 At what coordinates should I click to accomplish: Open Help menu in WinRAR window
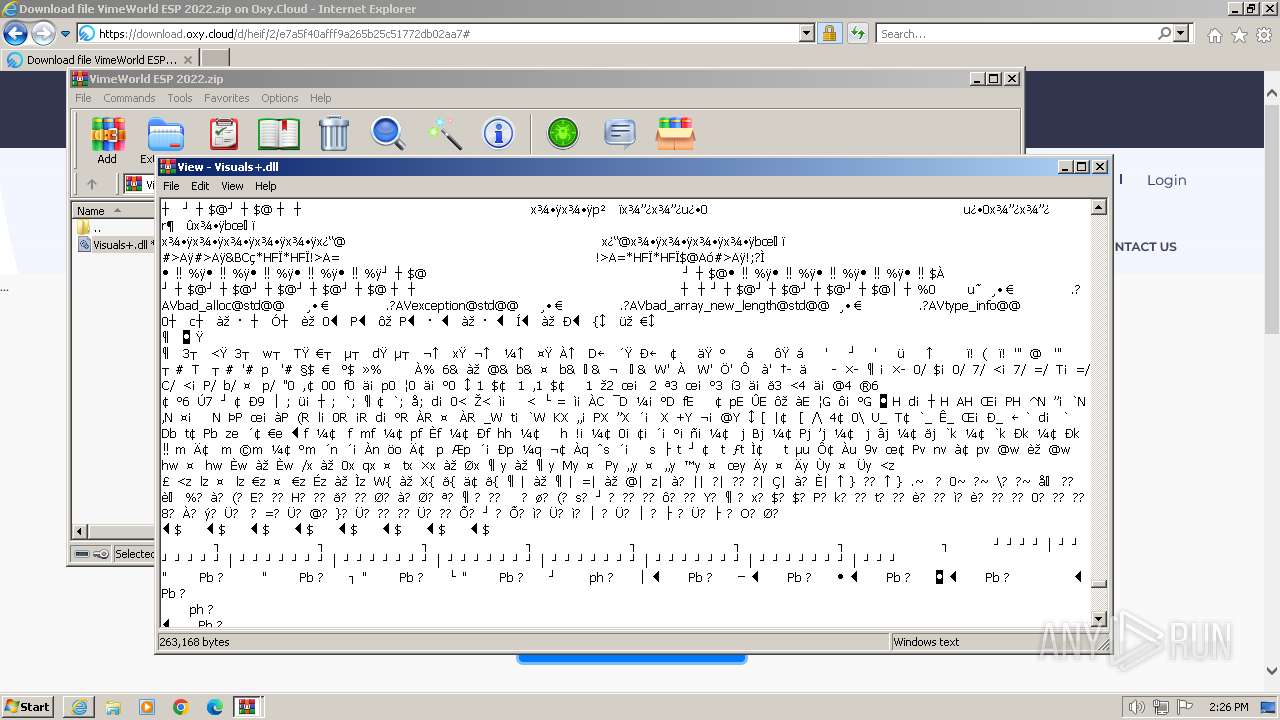[x=320, y=98]
